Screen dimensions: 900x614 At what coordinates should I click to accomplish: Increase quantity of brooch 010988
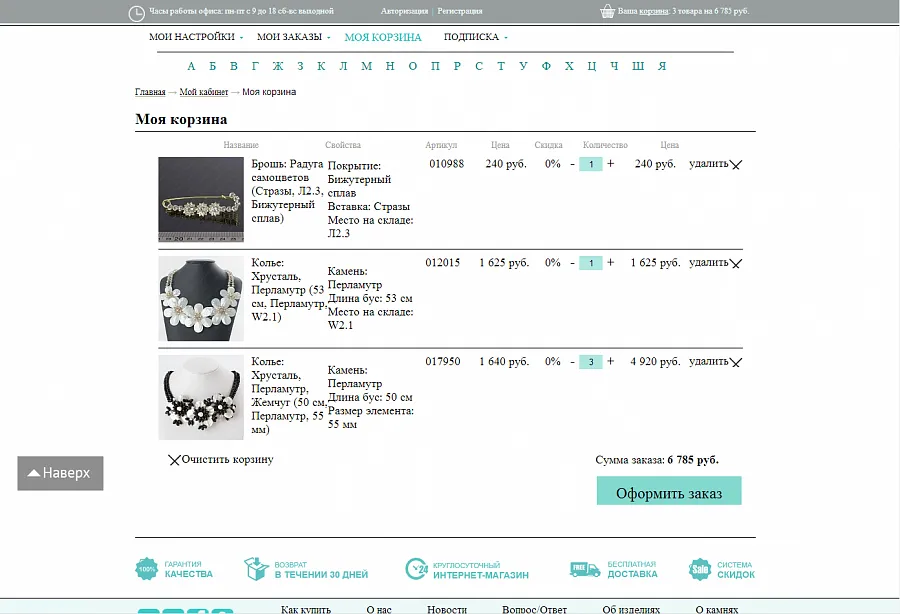611,164
